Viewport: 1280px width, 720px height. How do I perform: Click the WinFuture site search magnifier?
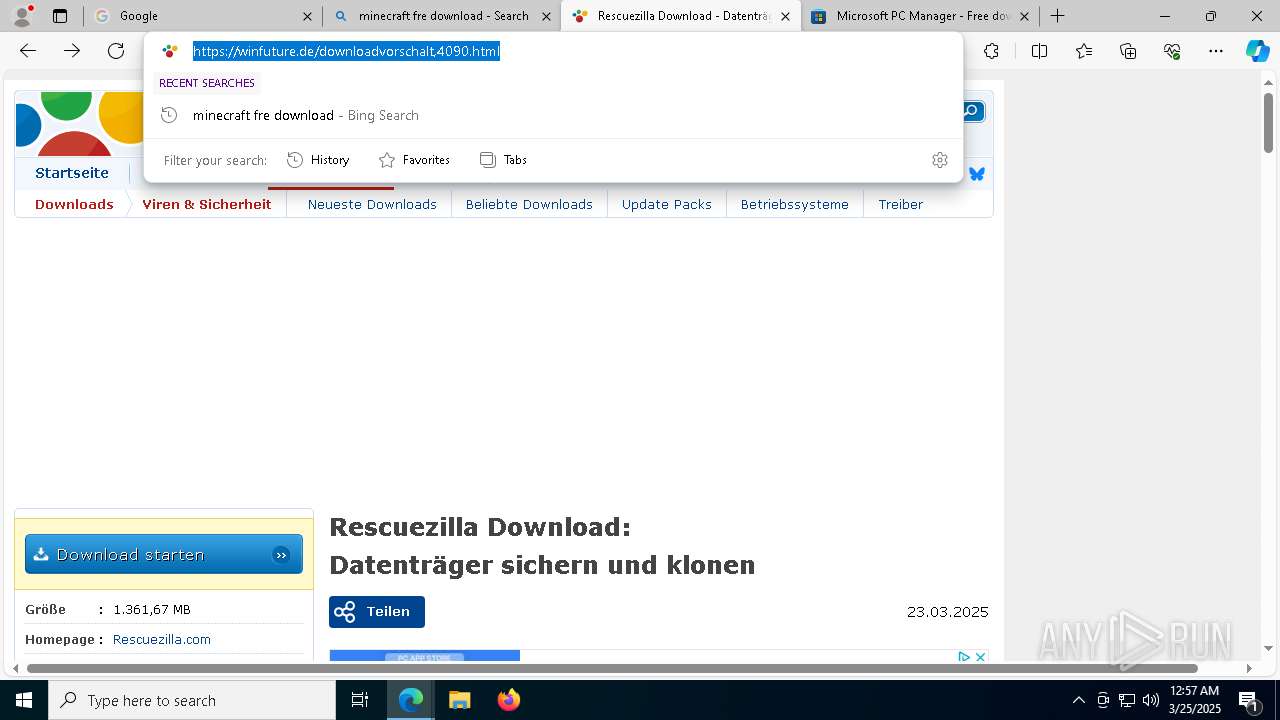pos(973,111)
